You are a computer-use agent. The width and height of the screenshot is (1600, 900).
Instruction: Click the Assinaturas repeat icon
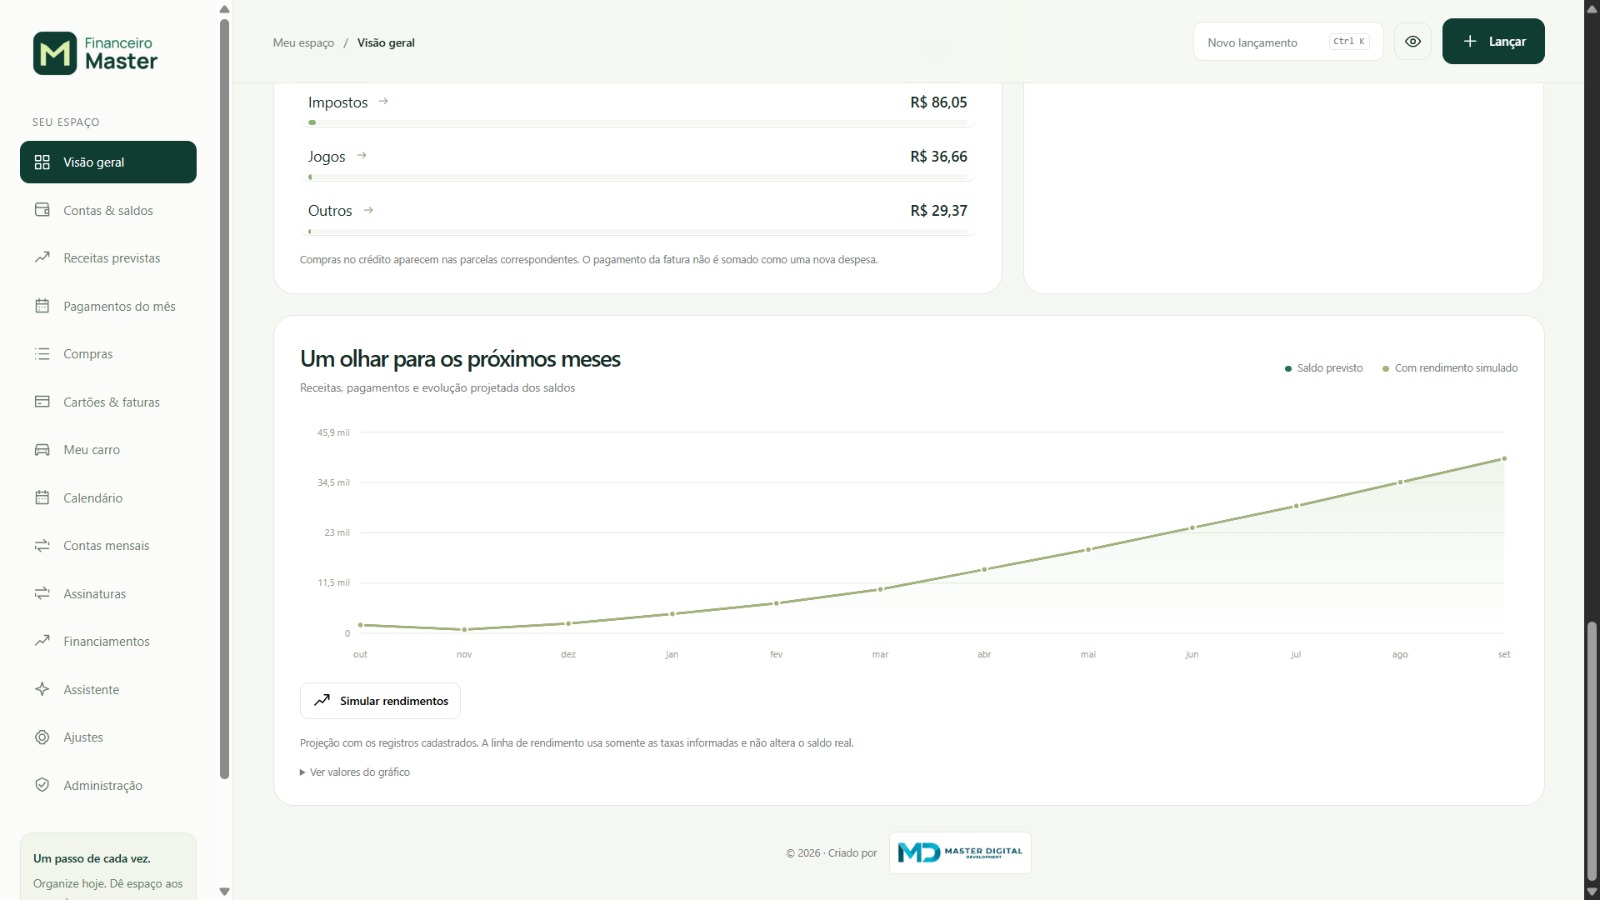42,594
